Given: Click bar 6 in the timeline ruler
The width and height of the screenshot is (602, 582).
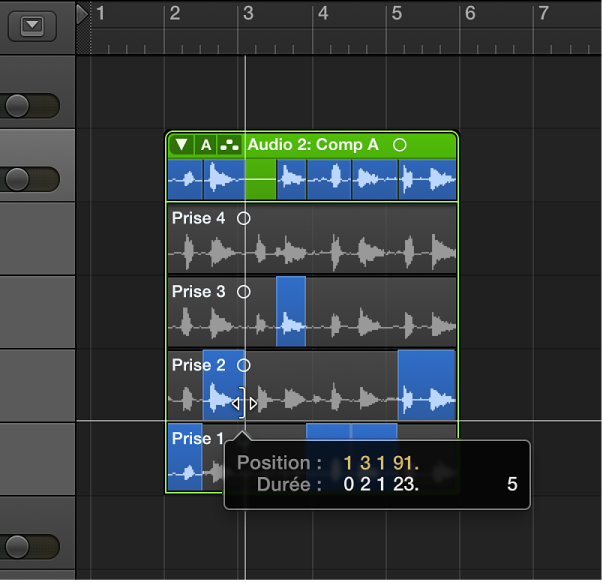Looking at the screenshot, I should [x=469, y=14].
